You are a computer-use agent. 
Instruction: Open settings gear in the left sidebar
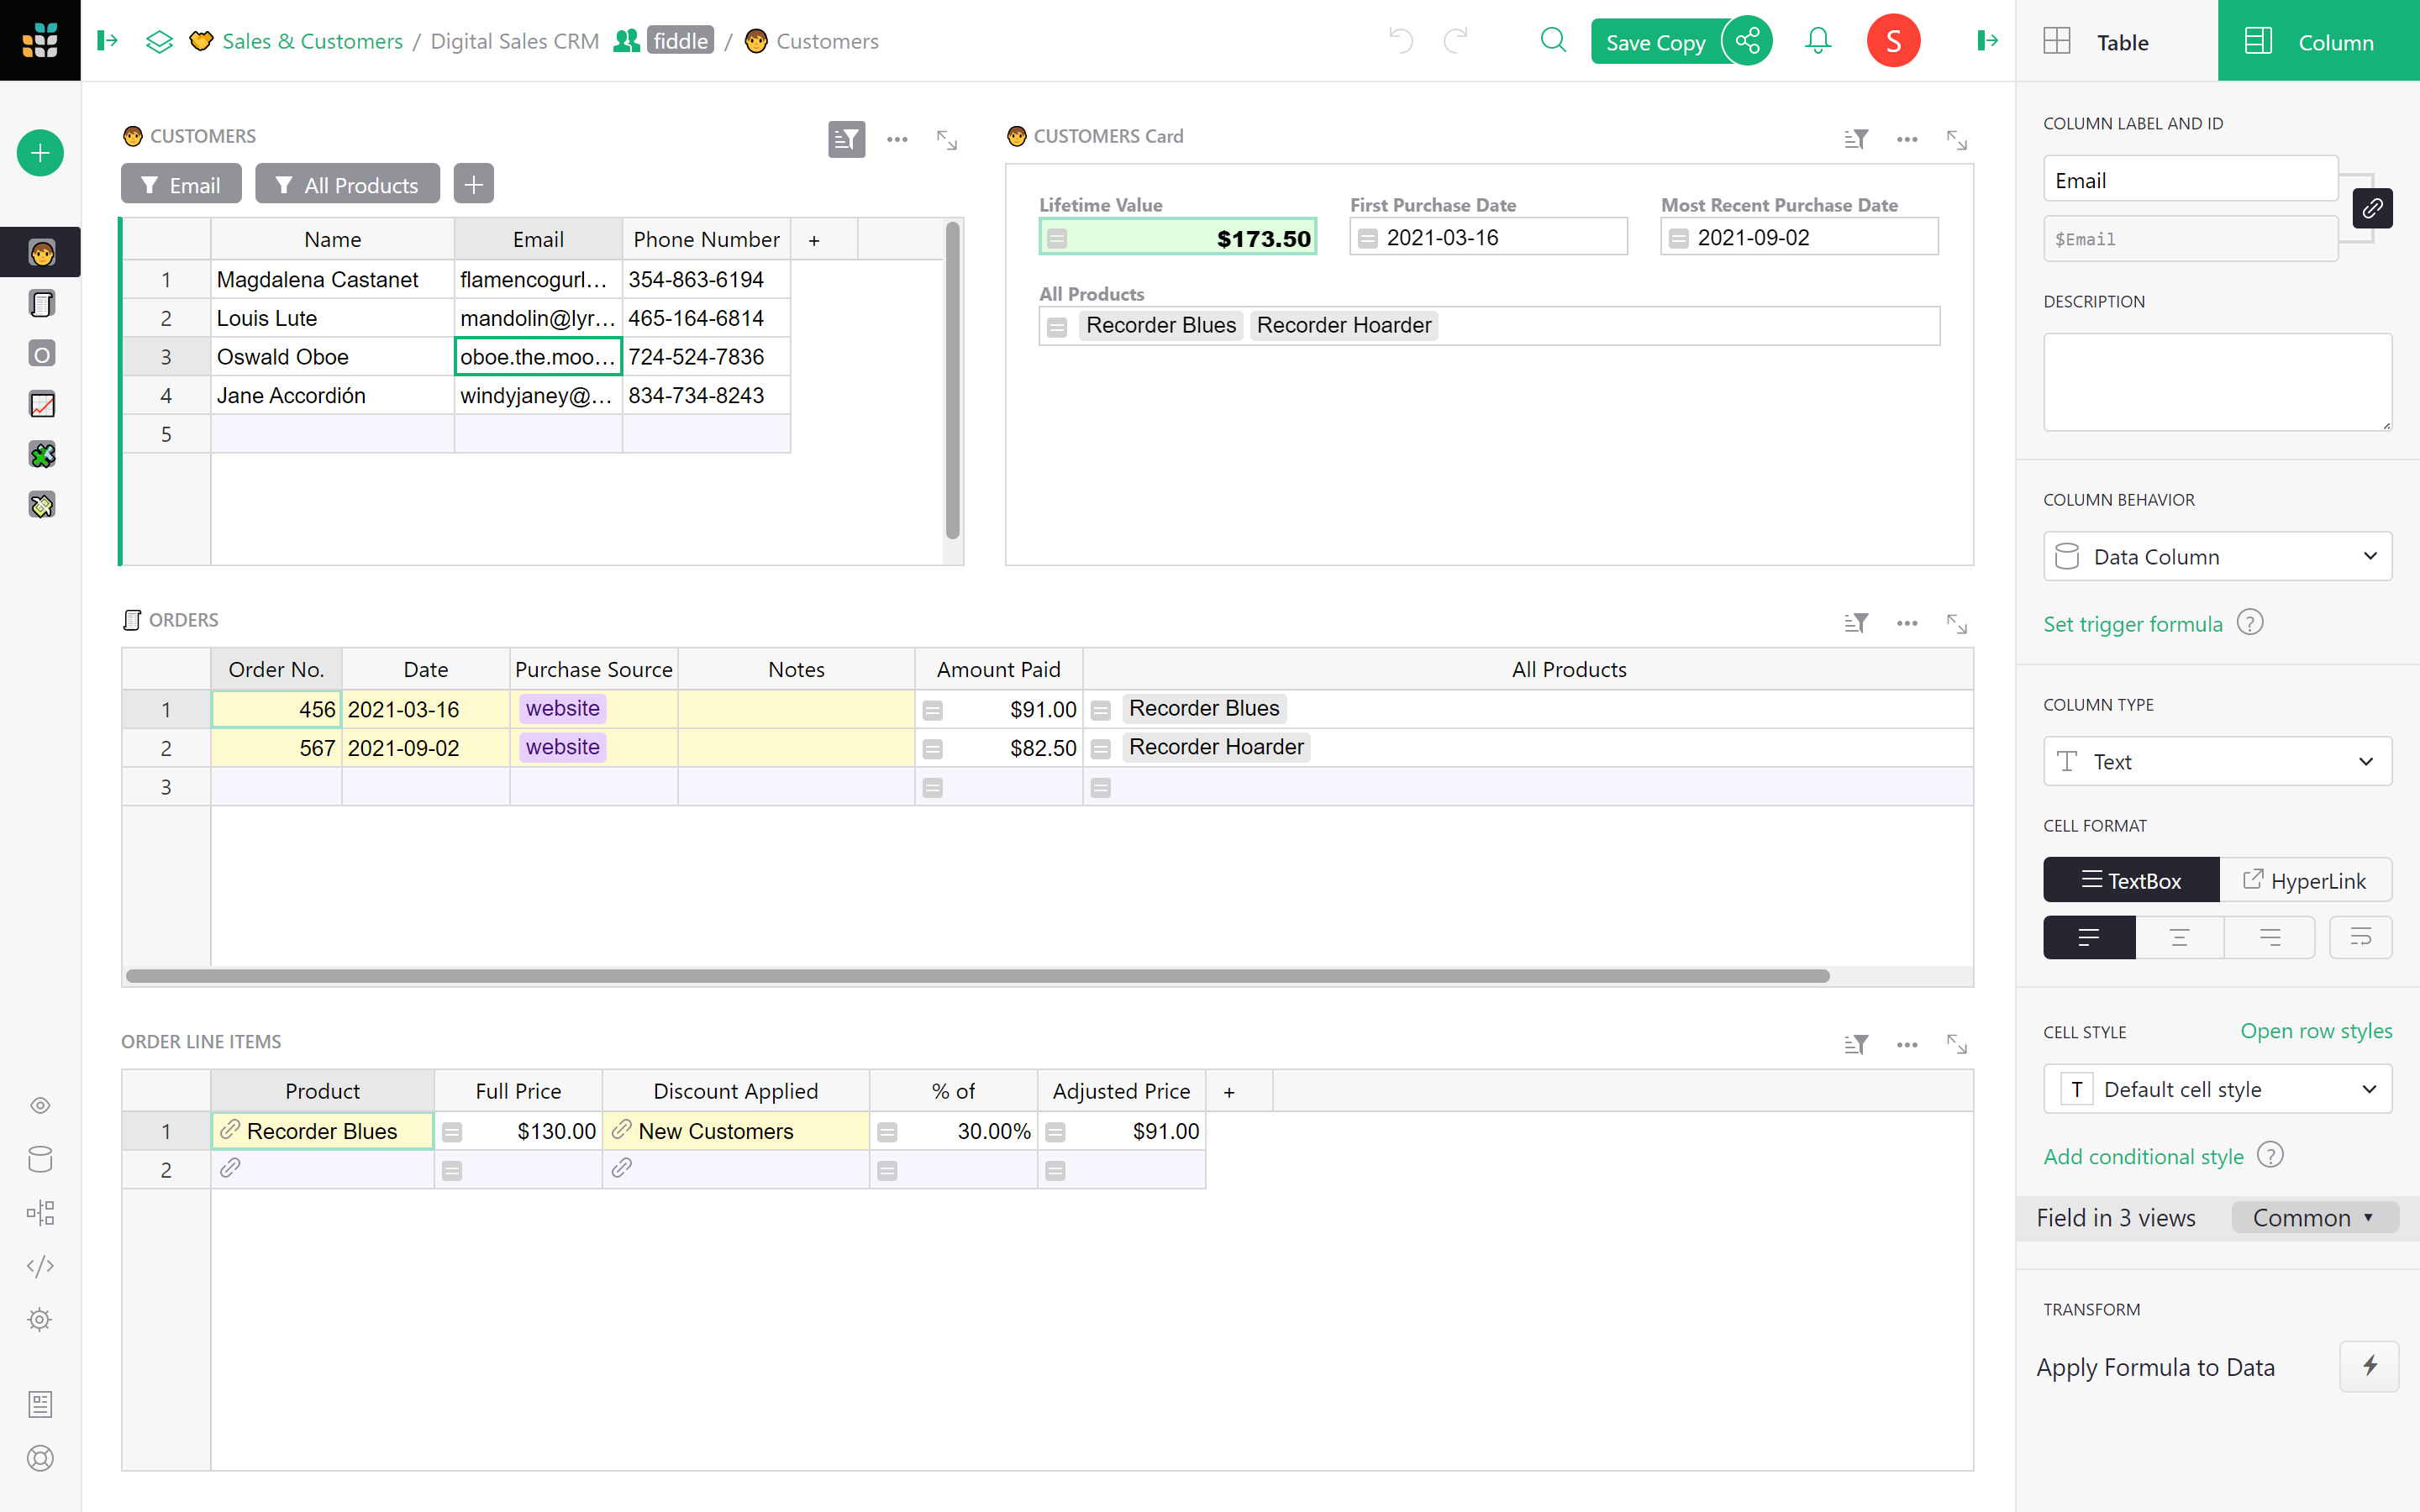coord(40,1319)
